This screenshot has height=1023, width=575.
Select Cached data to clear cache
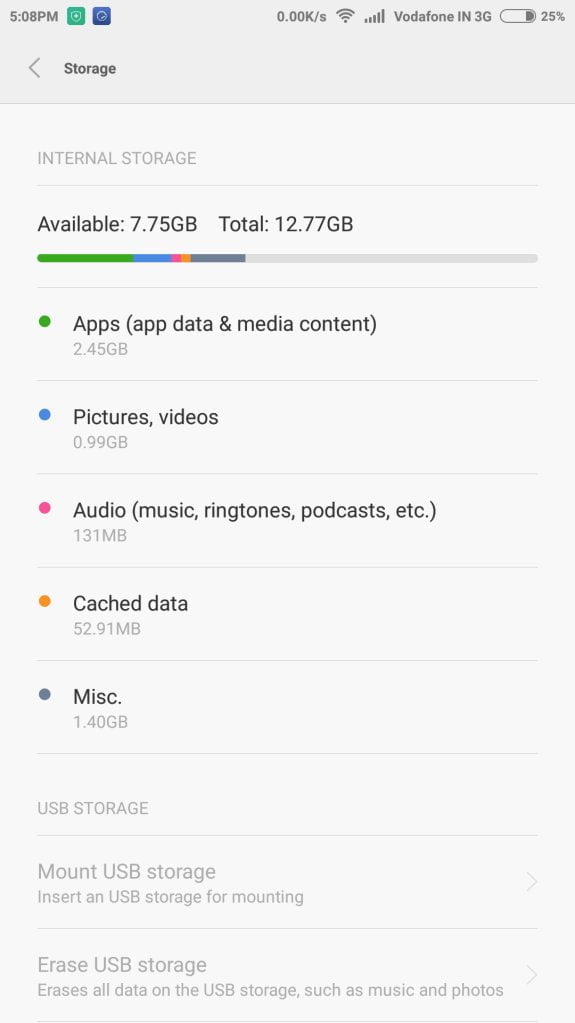[x=287, y=614]
